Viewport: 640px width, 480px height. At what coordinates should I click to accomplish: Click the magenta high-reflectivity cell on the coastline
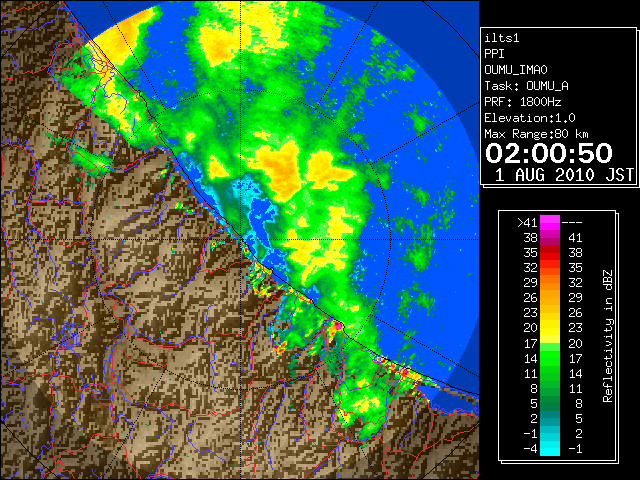[x=338, y=327]
